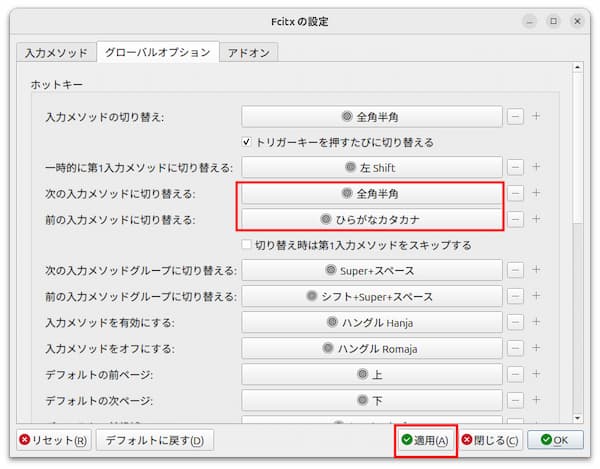Viewport: 600px width, 469px height.
Task: Click plus icon for 次の入力メソッドグループ row
Action: tap(536, 269)
